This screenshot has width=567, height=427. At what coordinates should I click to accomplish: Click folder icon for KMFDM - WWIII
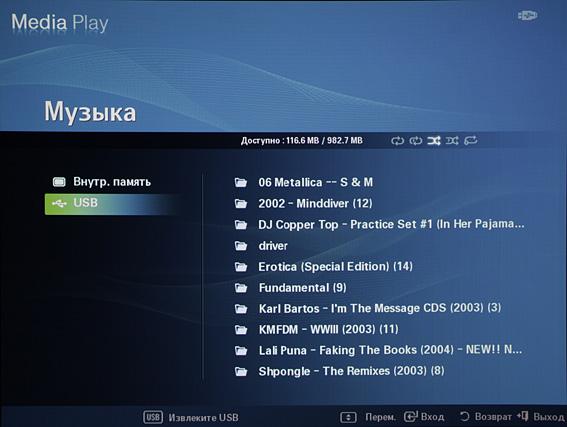[x=241, y=330]
